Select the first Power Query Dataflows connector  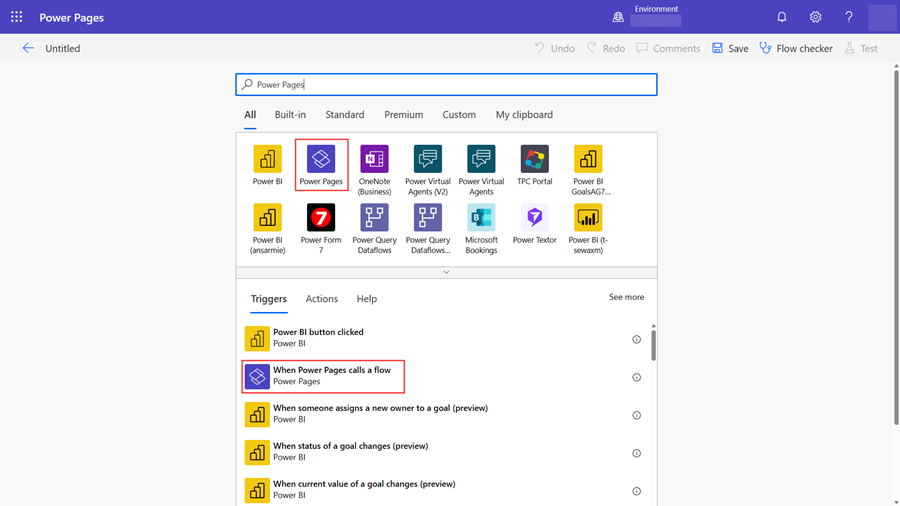click(x=374, y=229)
